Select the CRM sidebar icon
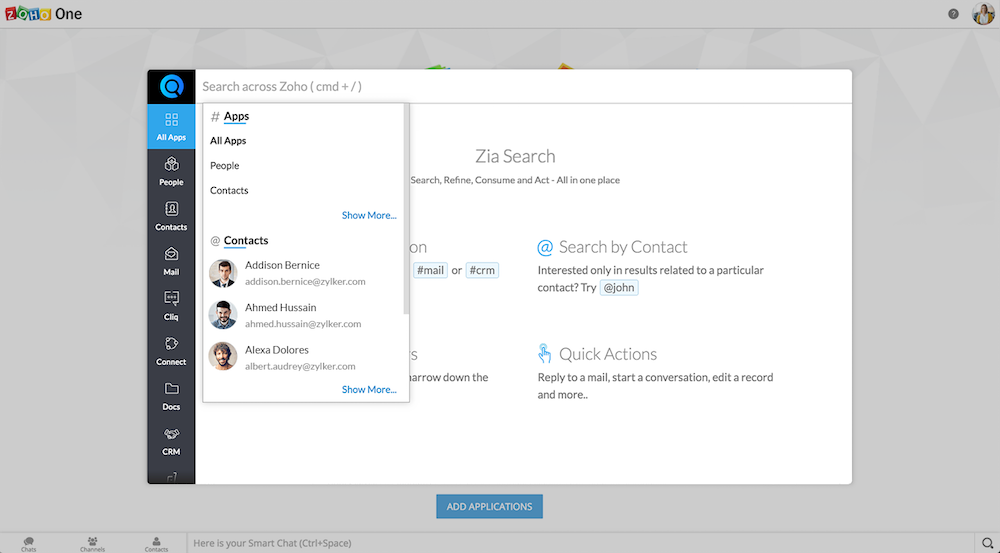 point(171,440)
